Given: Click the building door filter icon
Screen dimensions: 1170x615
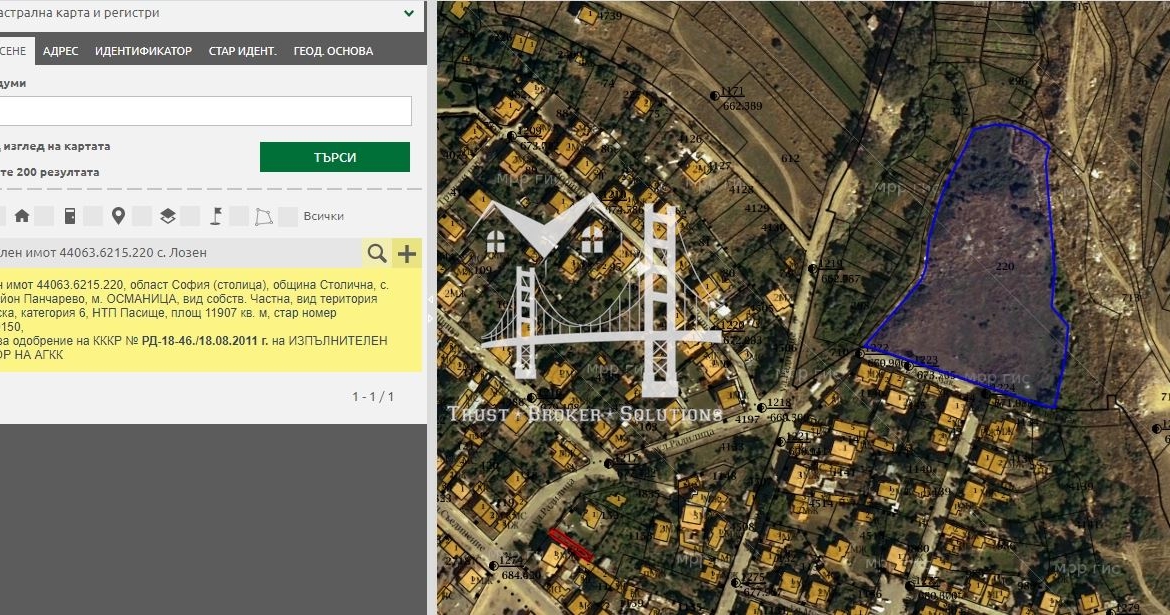Looking at the screenshot, I should (70, 216).
